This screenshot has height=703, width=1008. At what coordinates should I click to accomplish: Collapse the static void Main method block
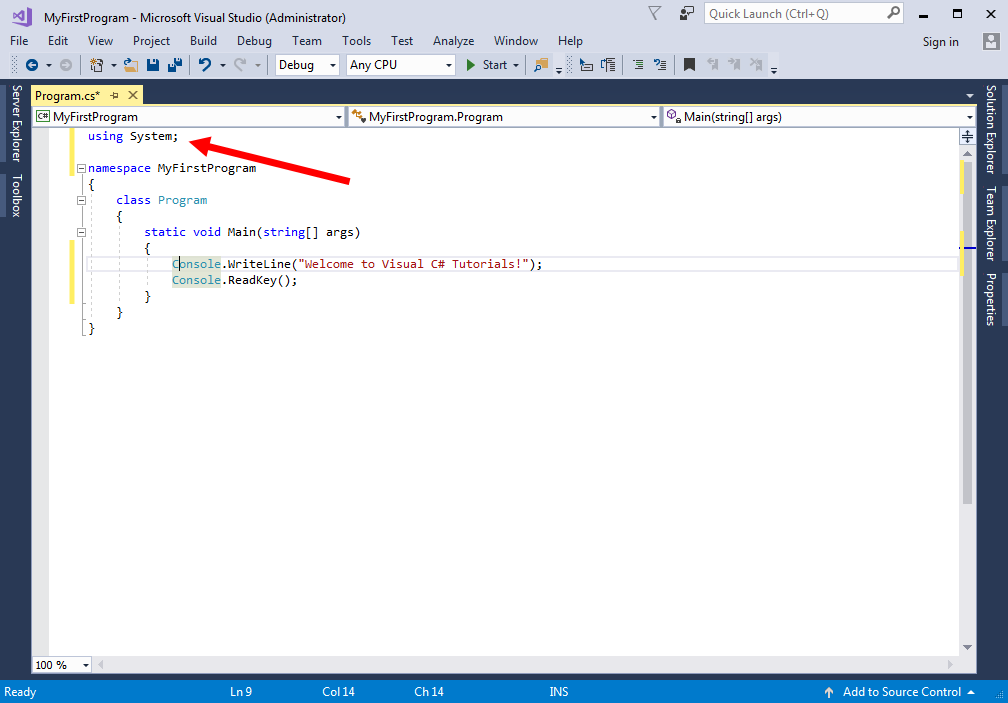click(81, 233)
